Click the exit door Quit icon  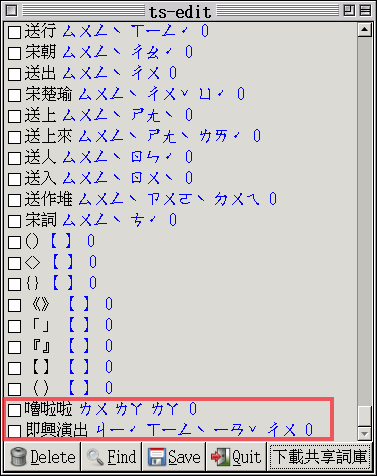coord(220,457)
